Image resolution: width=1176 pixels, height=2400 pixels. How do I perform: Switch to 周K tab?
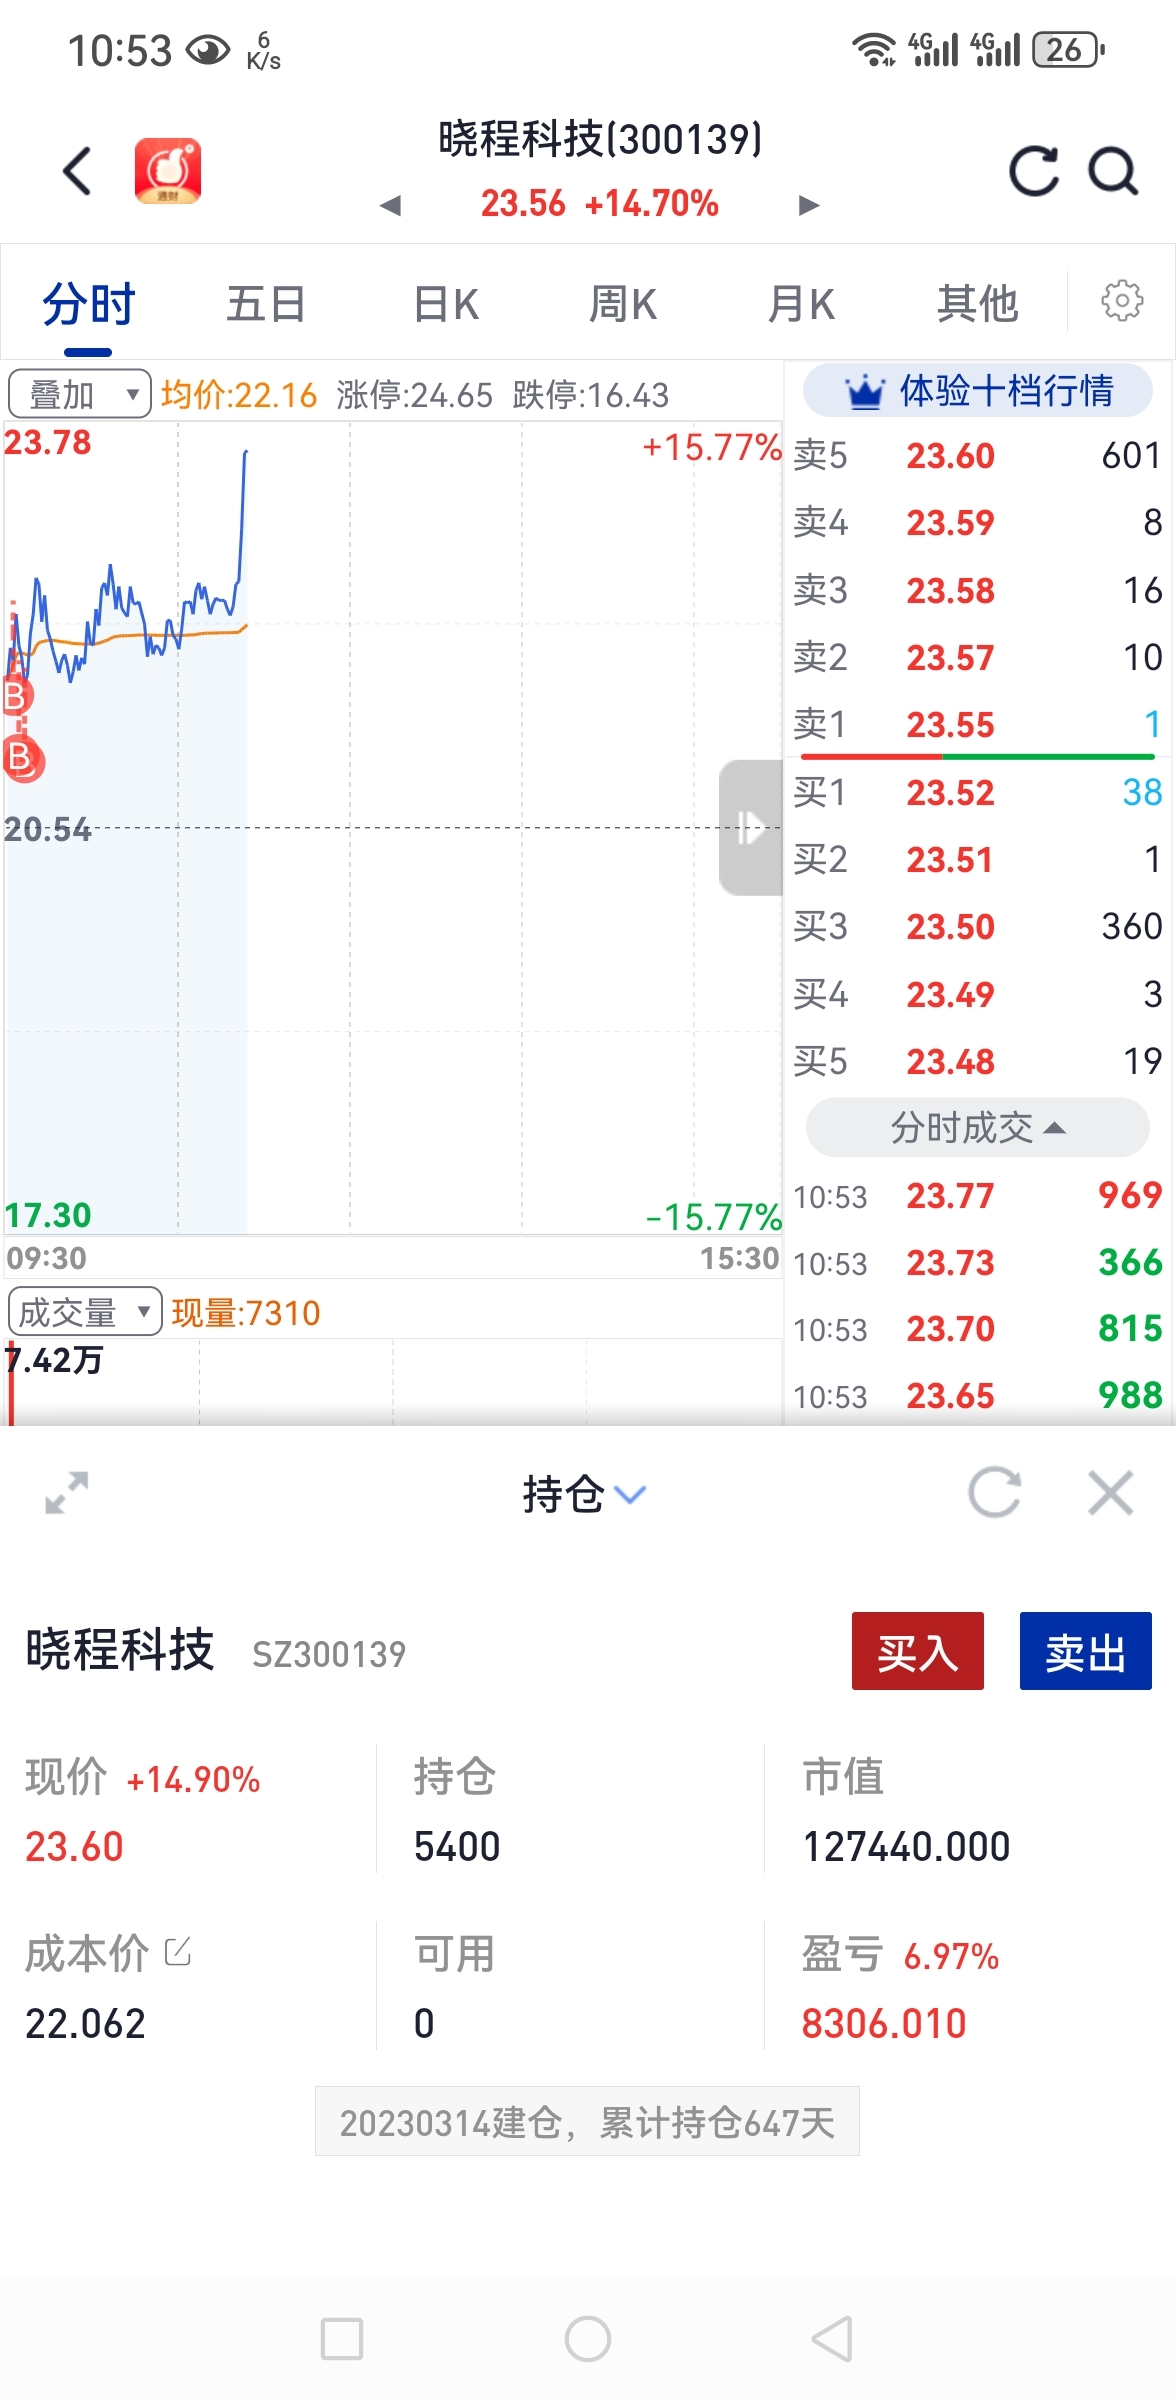[x=622, y=304]
